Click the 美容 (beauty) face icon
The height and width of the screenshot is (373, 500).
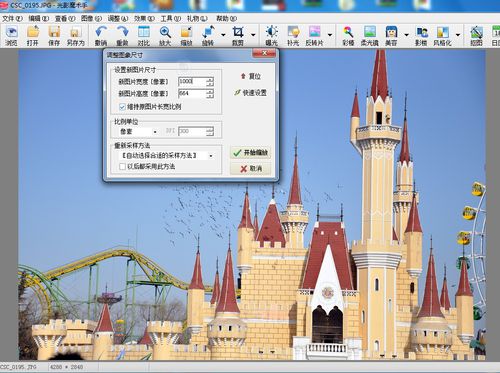[391, 36]
